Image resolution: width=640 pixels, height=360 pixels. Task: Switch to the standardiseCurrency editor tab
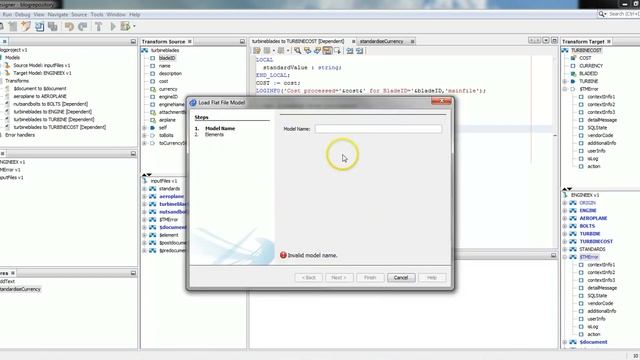pyautogui.click(x=382, y=42)
